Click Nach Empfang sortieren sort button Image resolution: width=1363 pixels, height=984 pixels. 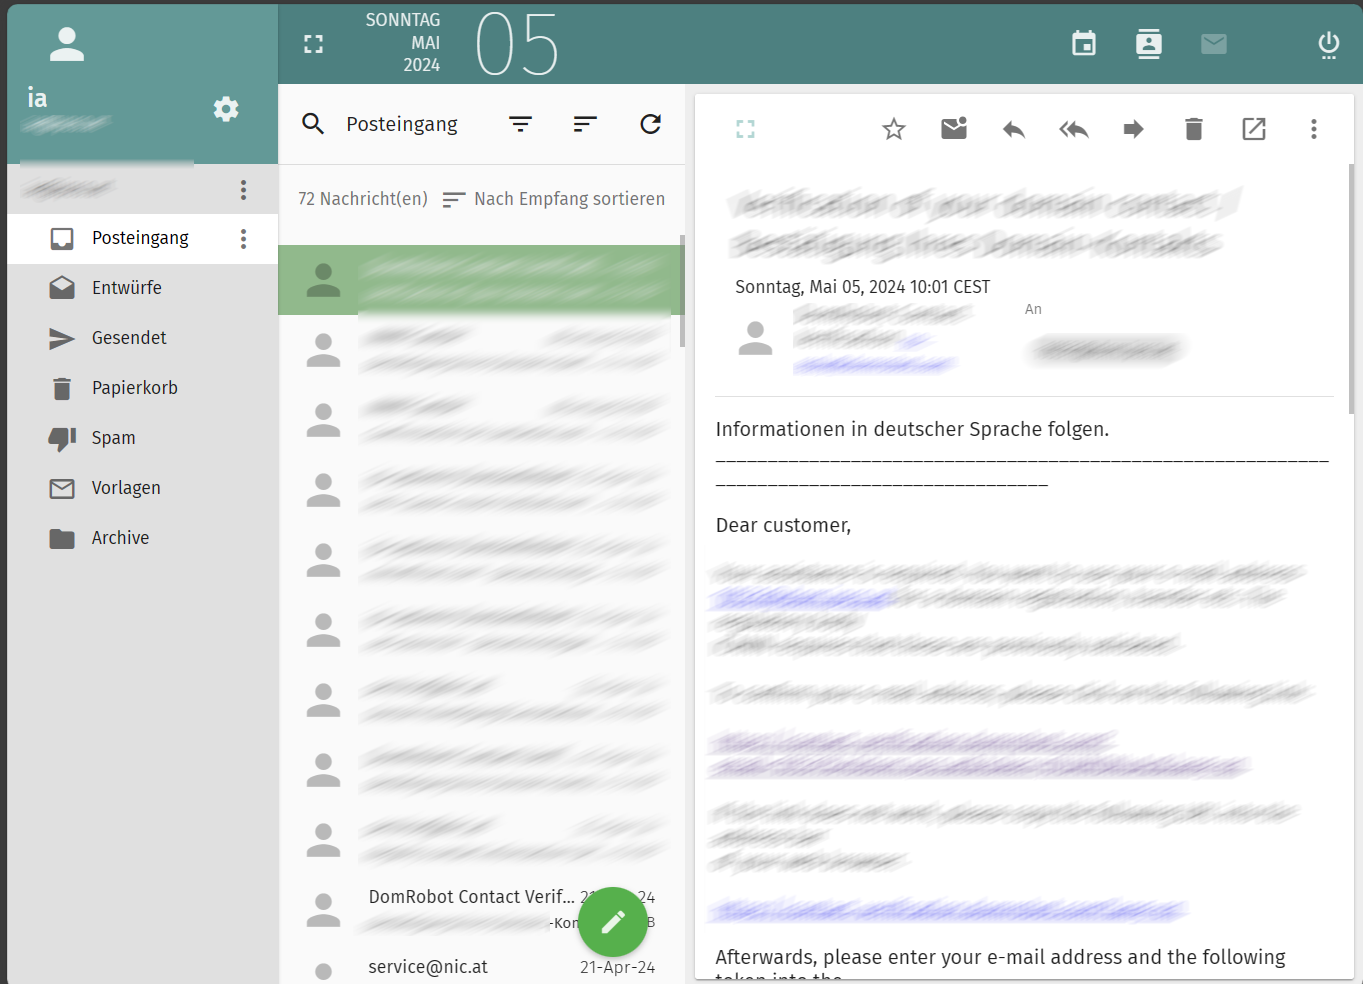point(554,199)
